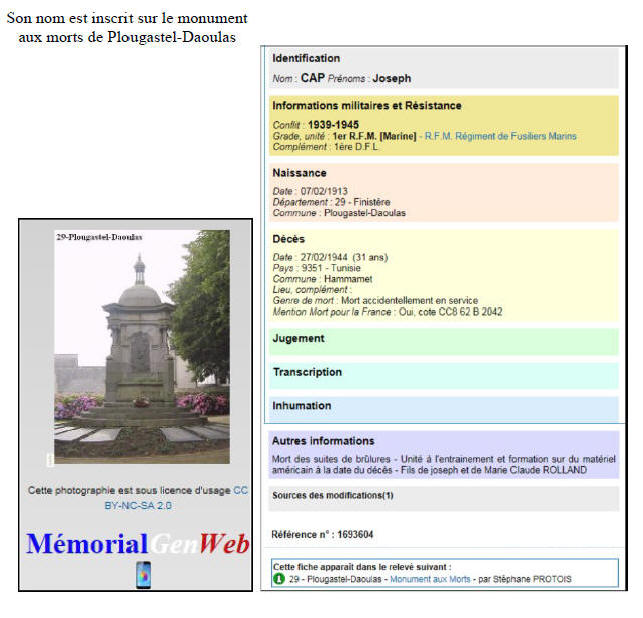
Task: Expand the Inhumation section
Action: click(301, 406)
